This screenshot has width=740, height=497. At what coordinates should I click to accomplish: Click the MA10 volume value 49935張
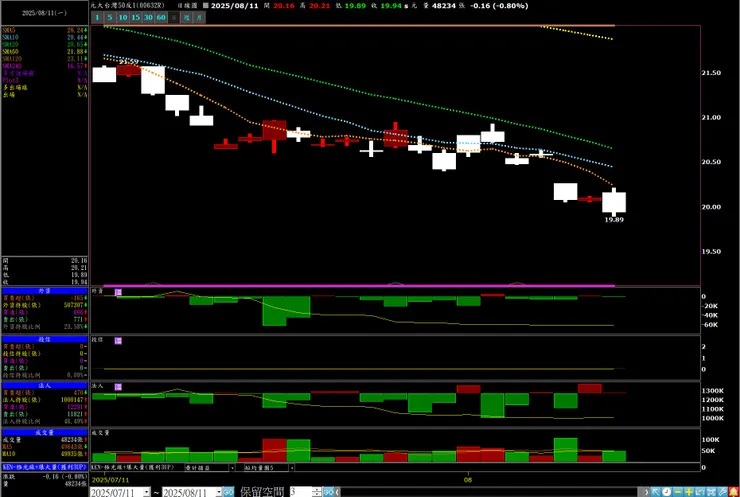coord(73,454)
